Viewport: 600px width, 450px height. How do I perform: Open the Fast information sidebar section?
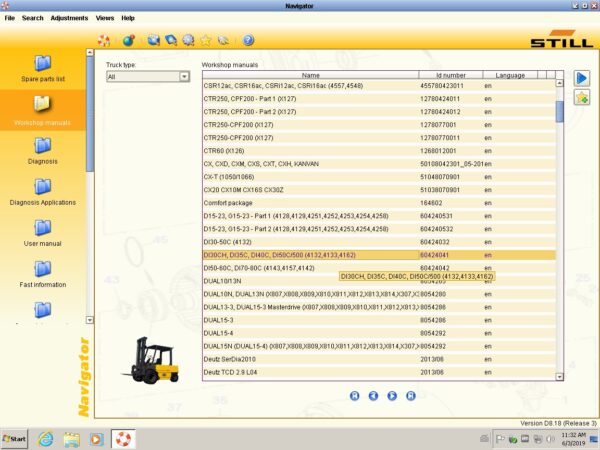point(42,274)
